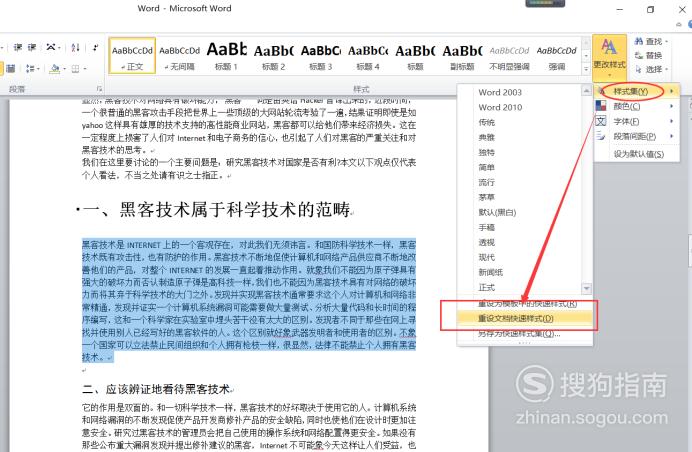
Task: Click the distributed alignment icon
Action: tap(11, 68)
